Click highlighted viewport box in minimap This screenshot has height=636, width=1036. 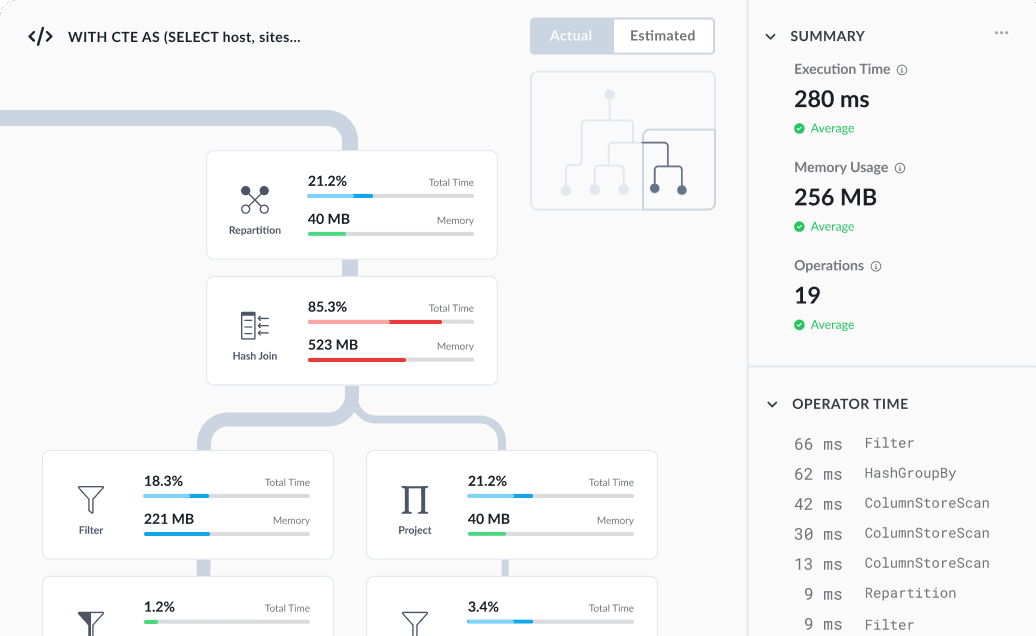pyautogui.click(x=679, y=169)
